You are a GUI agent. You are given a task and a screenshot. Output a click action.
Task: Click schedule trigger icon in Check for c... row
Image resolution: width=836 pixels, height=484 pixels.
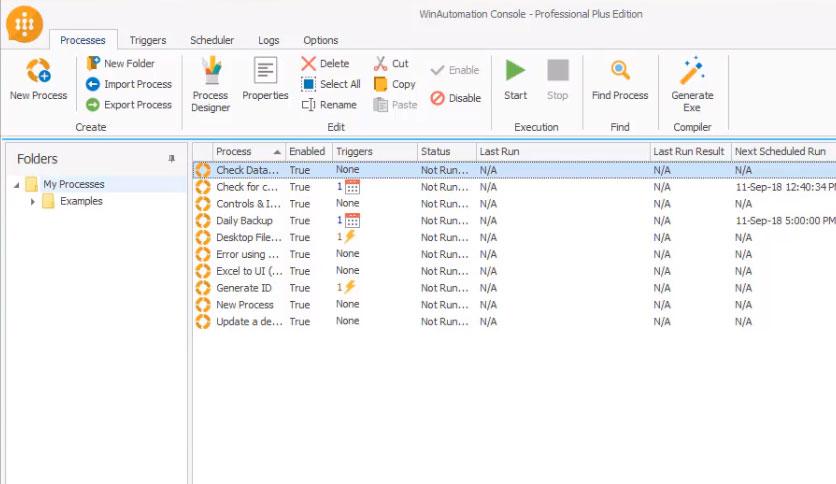coord(352,187)
